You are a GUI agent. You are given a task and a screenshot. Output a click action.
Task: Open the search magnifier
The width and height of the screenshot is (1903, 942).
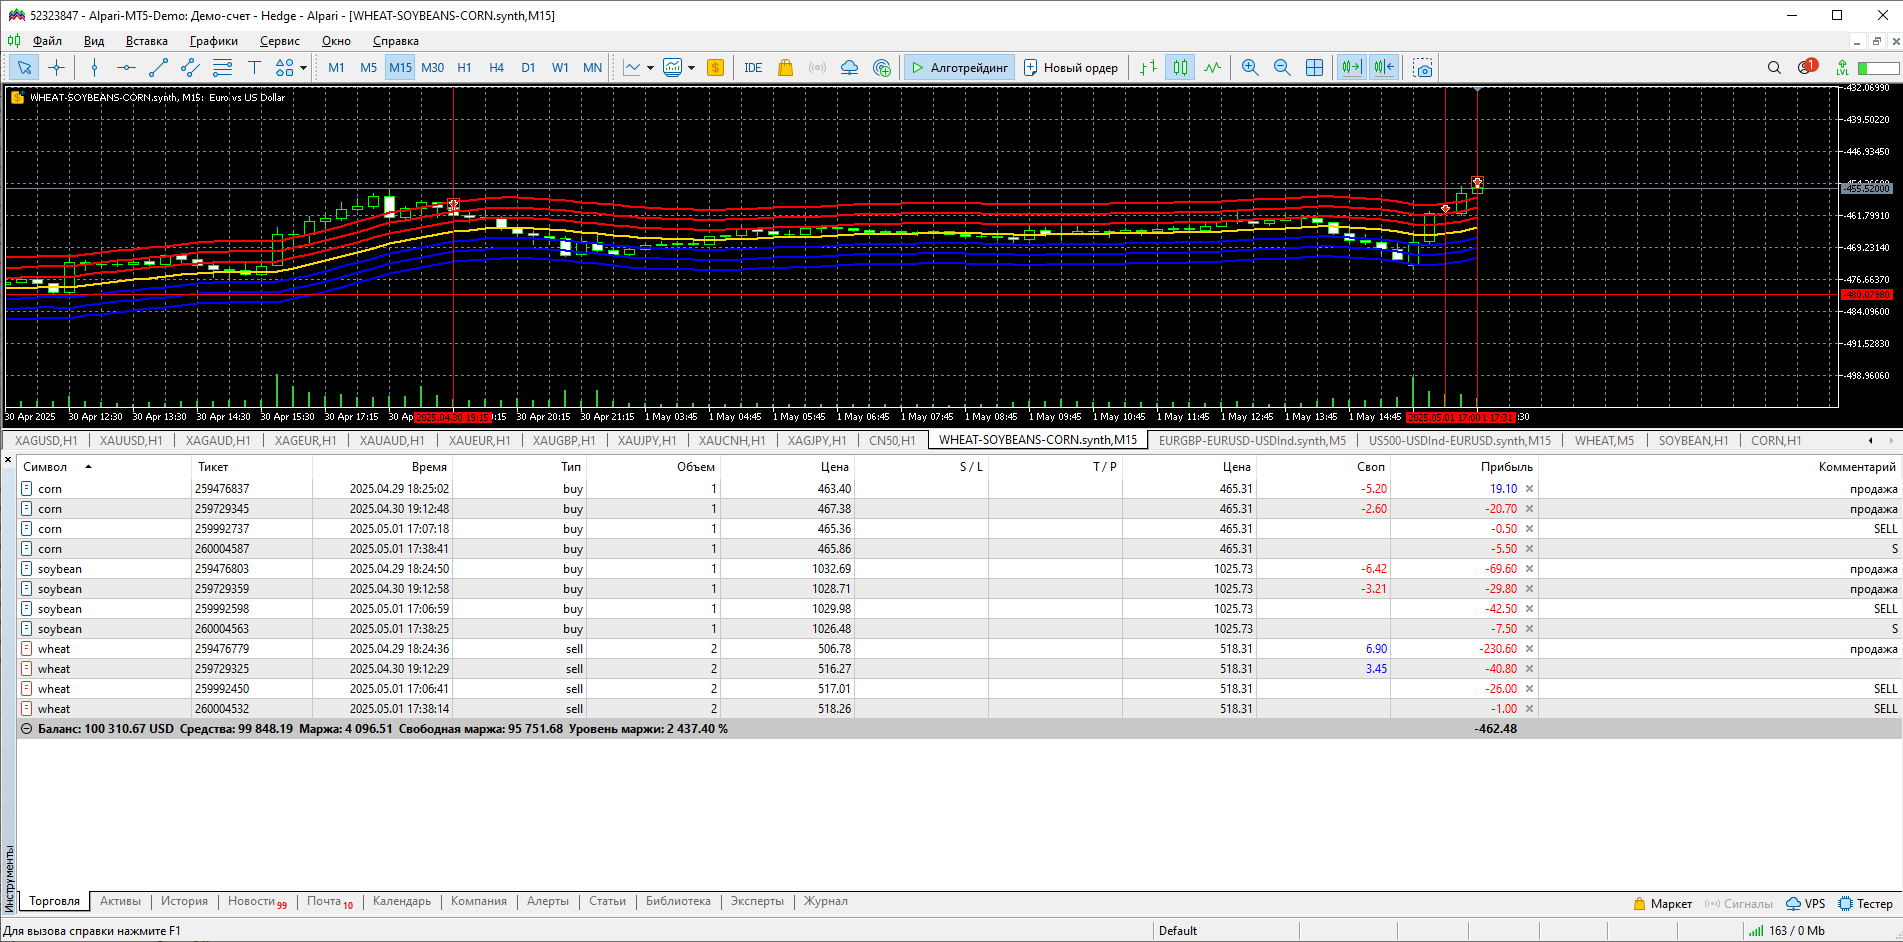coord(1774,68)
